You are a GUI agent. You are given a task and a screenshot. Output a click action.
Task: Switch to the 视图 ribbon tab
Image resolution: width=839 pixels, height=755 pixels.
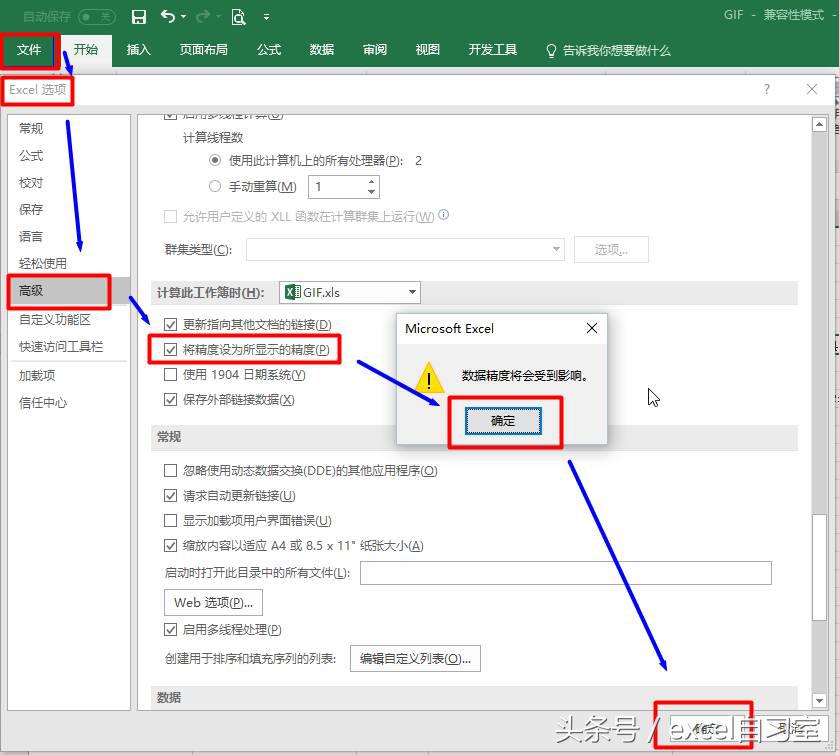[428, 50]
